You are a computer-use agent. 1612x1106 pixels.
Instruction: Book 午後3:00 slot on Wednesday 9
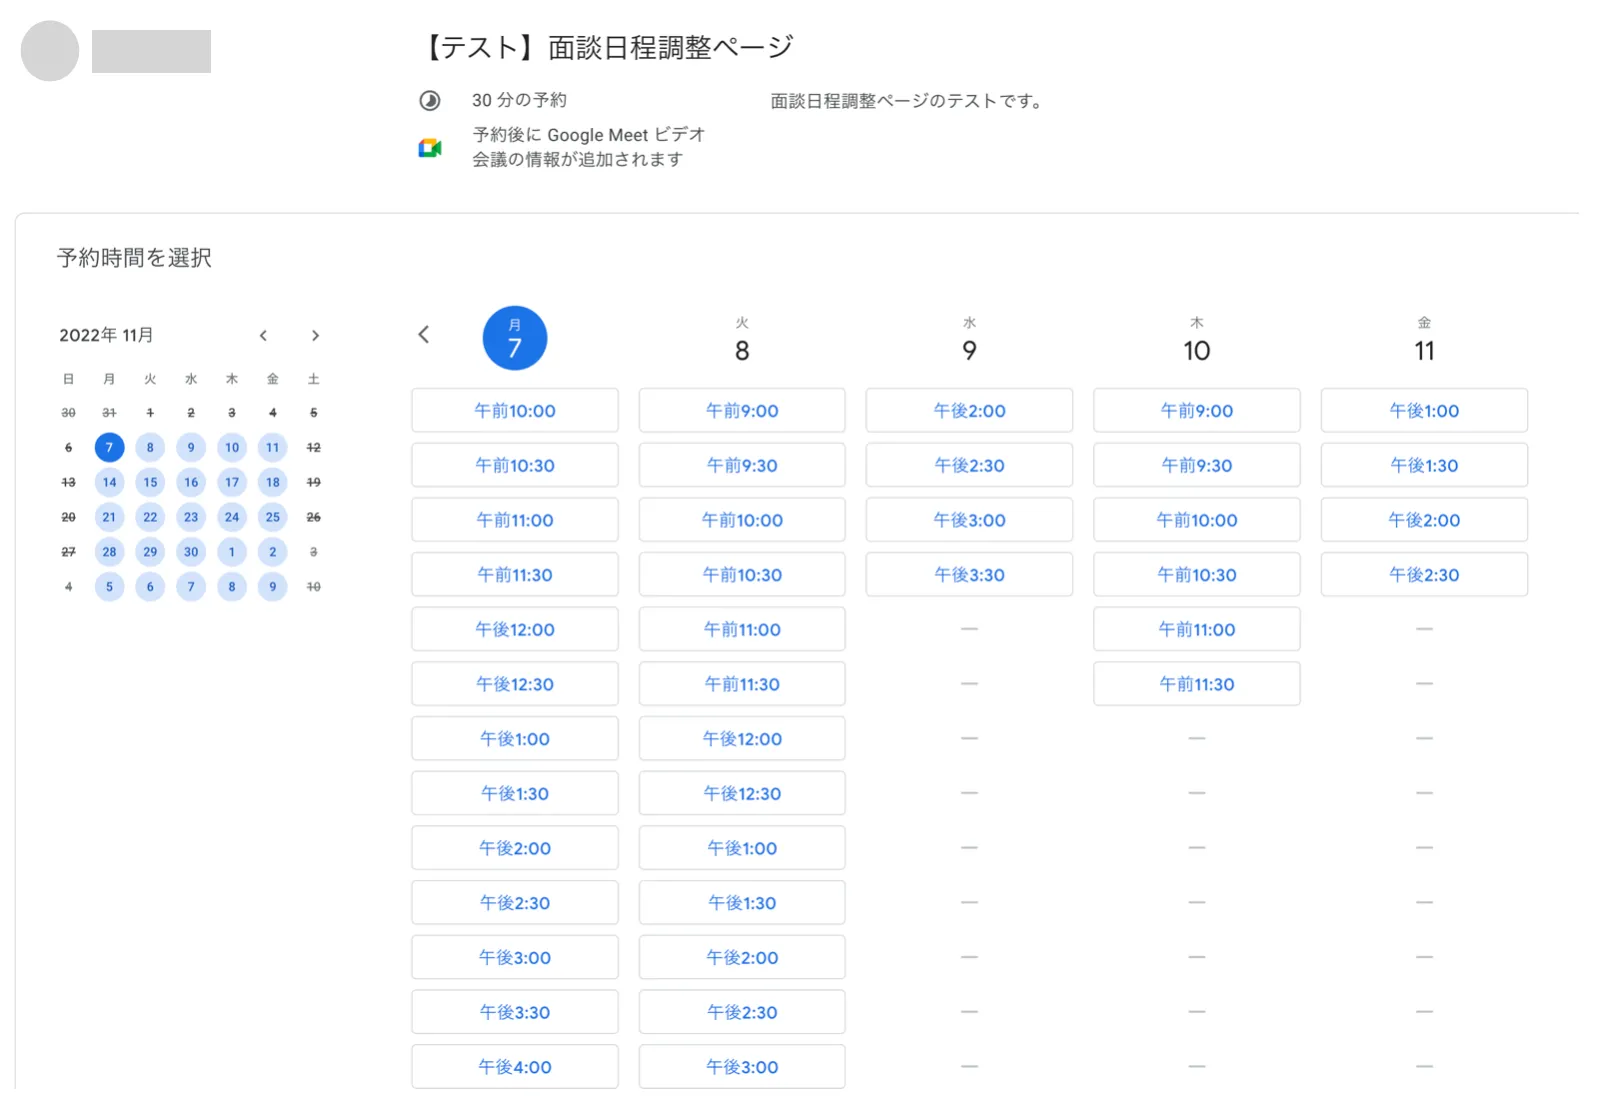[969, 520]
